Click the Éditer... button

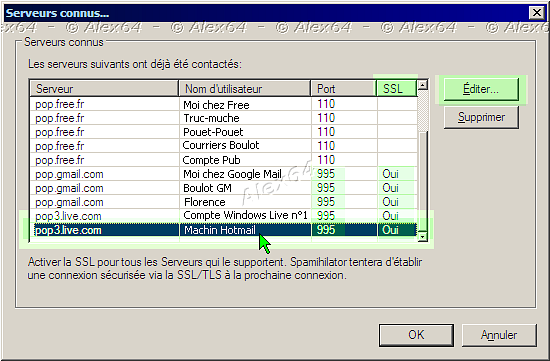(481, 89)
